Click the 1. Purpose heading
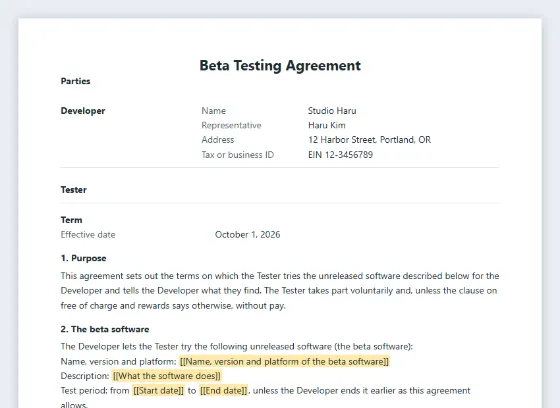Image resolution: width=560 pixels, height=408 pixels. click(x=84, y=258)
